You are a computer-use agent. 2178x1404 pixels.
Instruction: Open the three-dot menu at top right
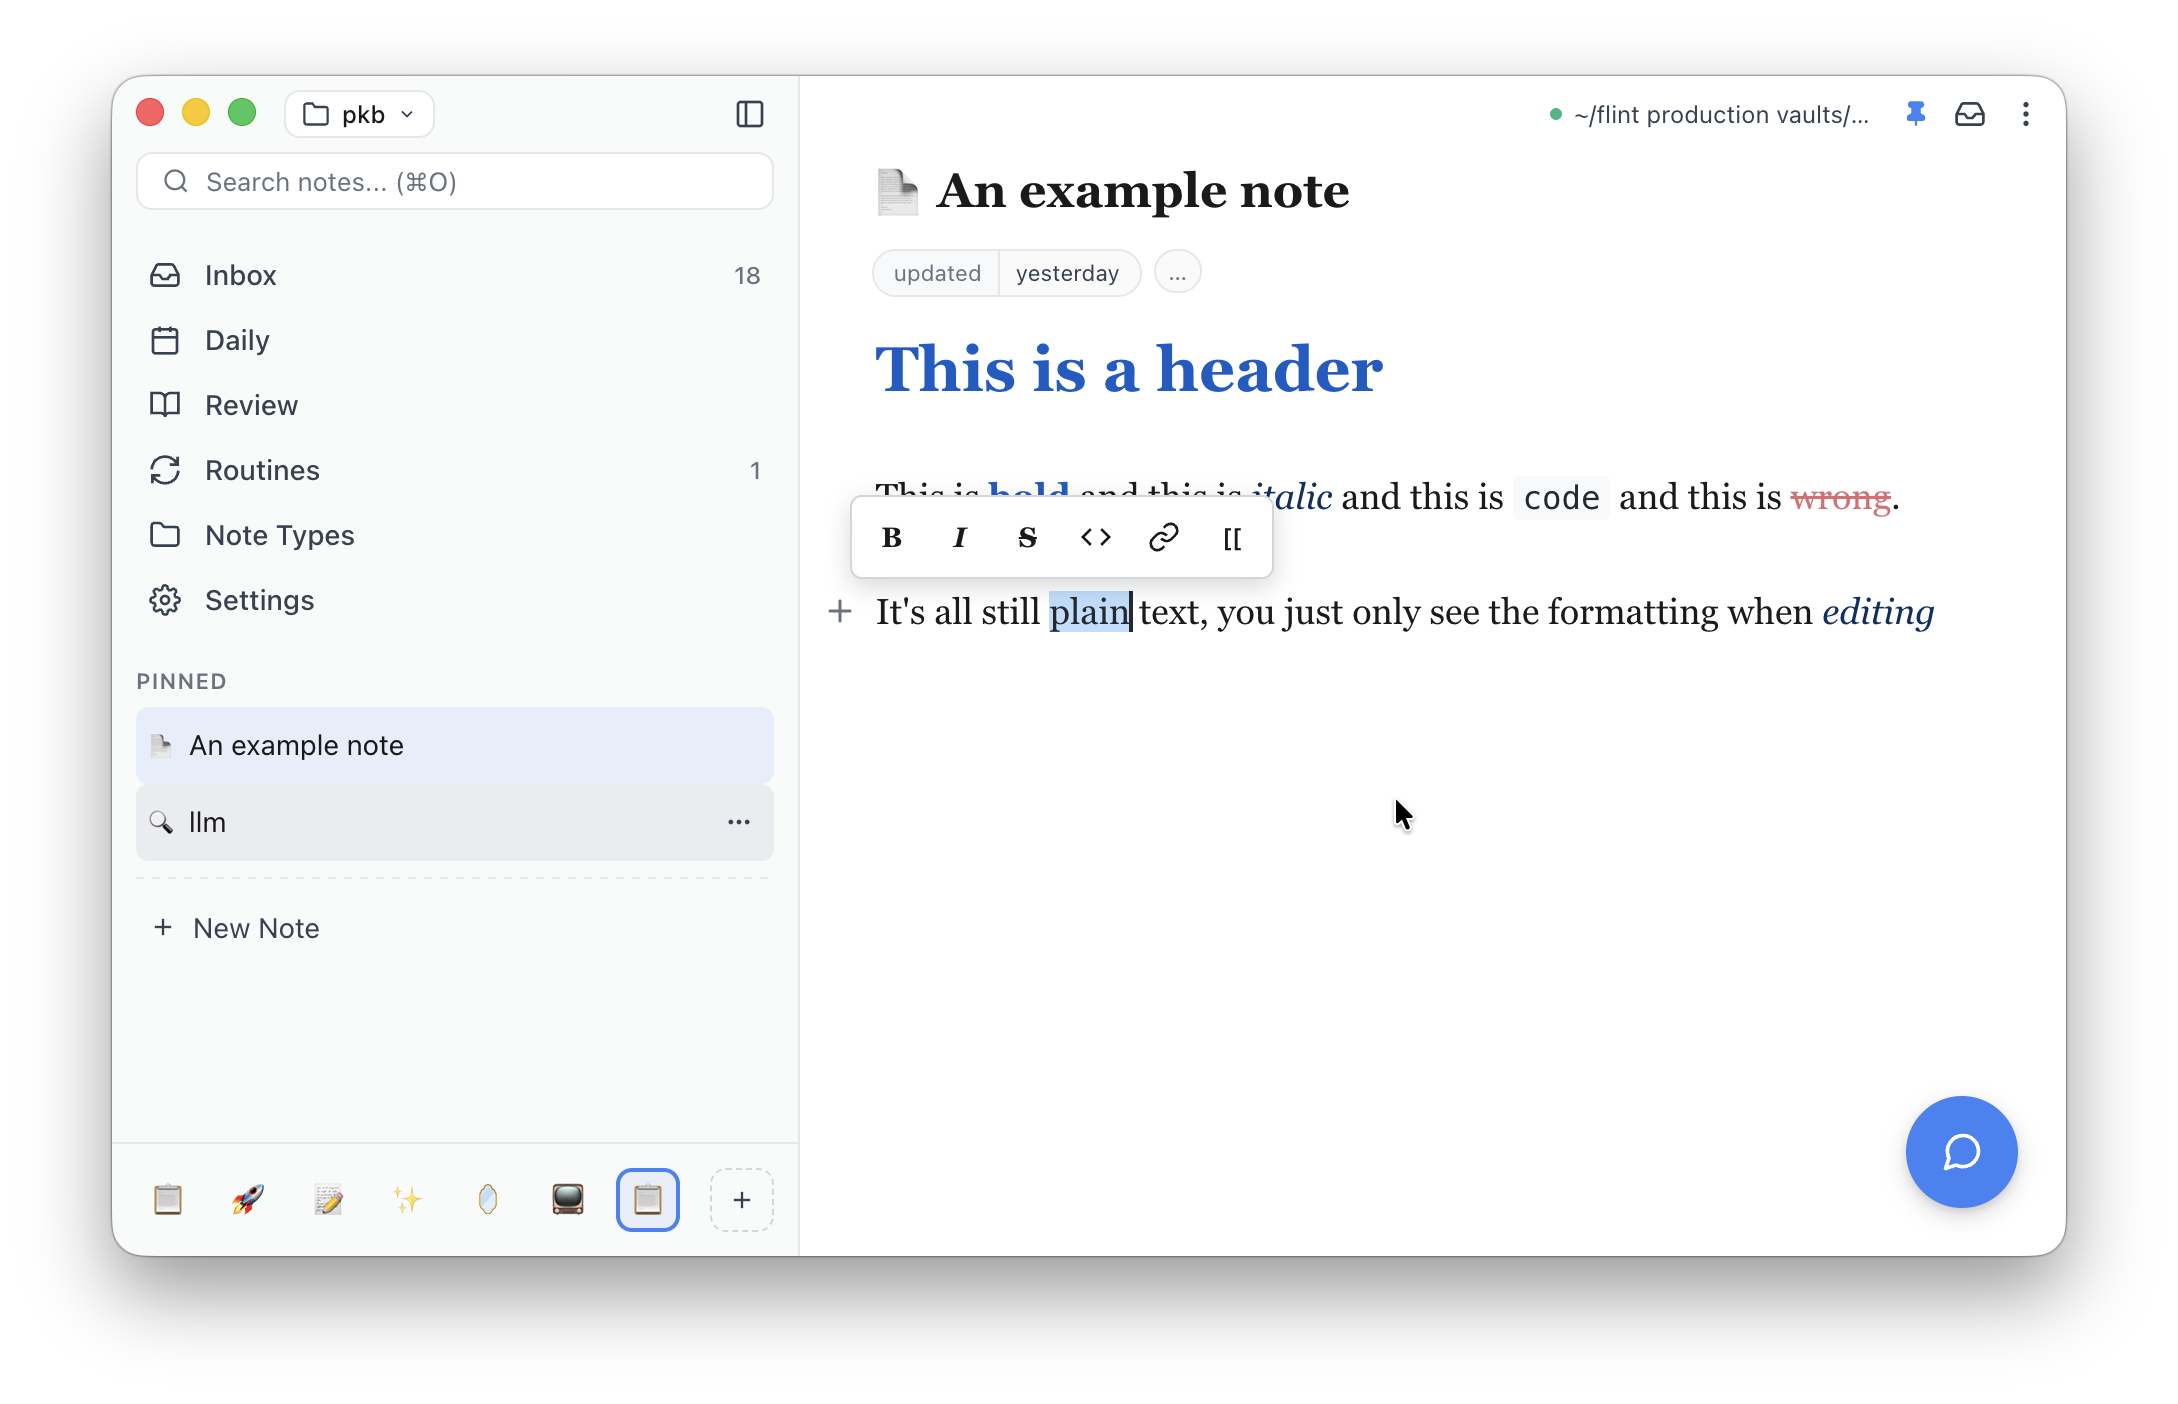pos(2026,114)
